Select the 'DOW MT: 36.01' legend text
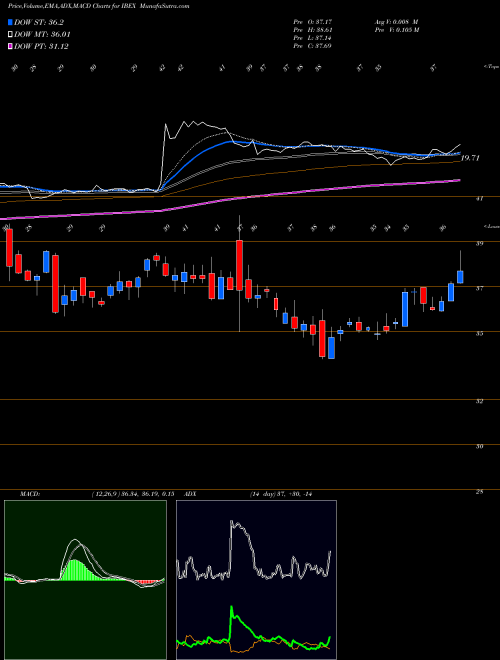 tap(43, 35)
